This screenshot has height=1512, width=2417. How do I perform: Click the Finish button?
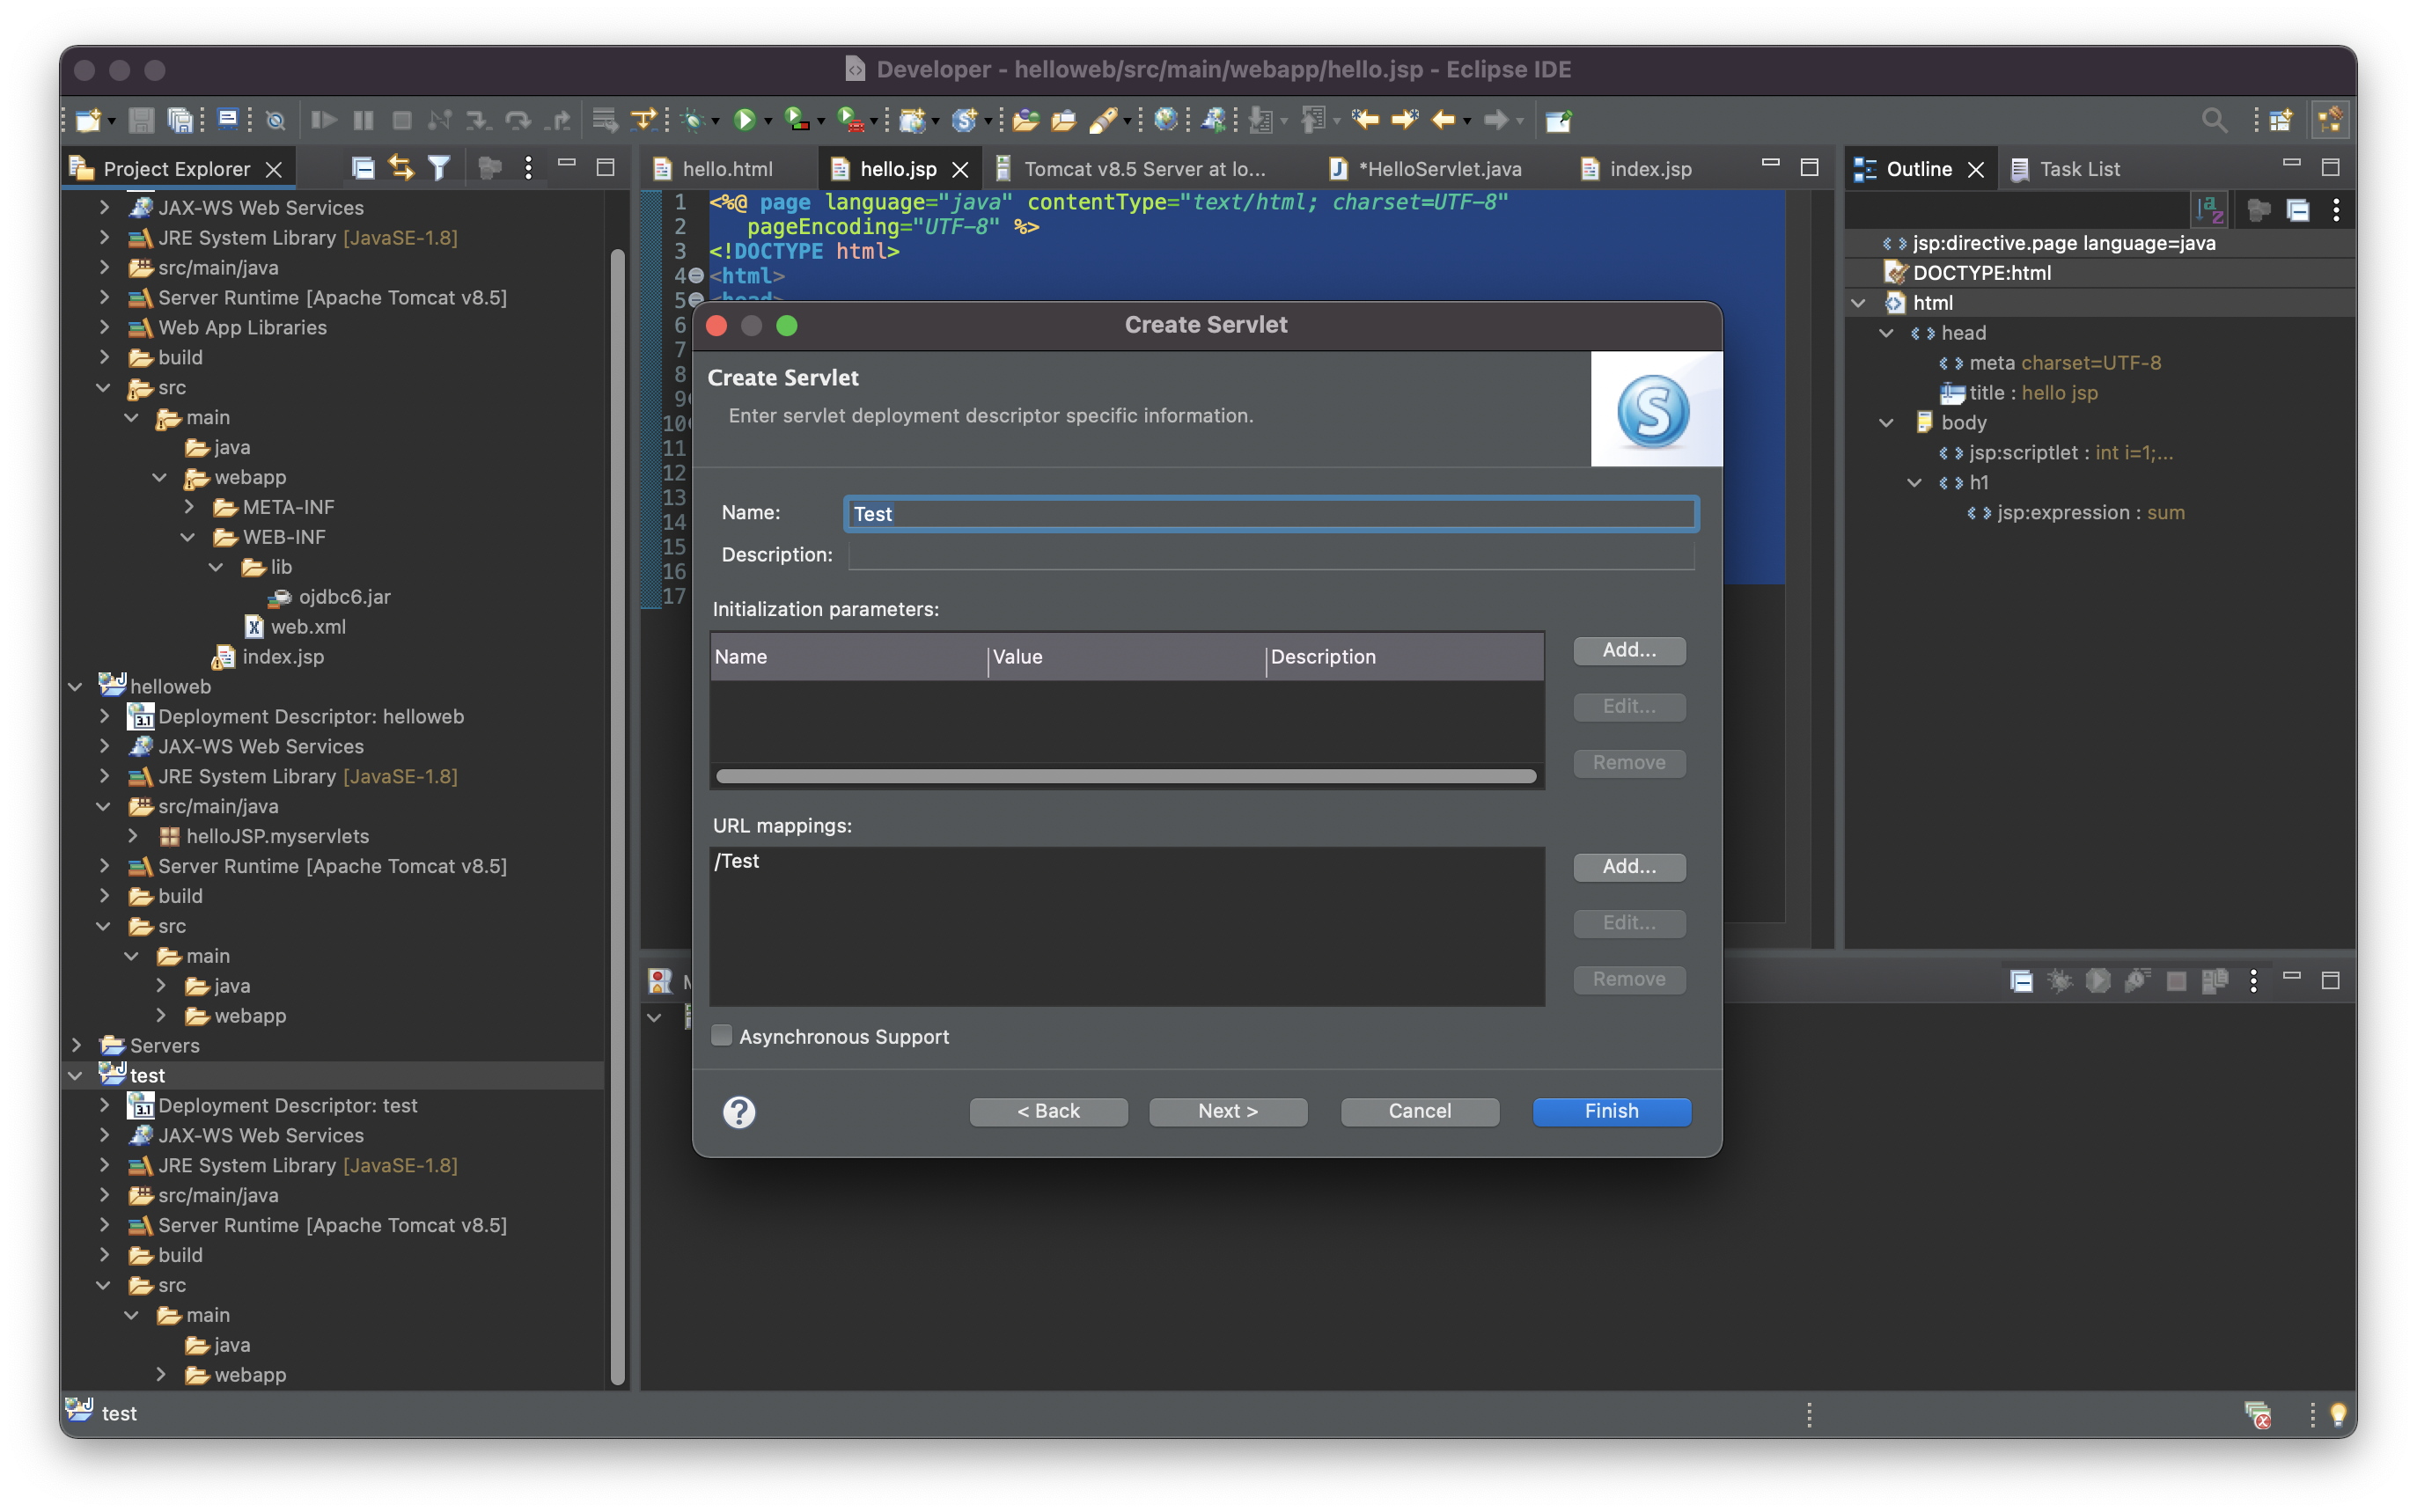1611,1111
